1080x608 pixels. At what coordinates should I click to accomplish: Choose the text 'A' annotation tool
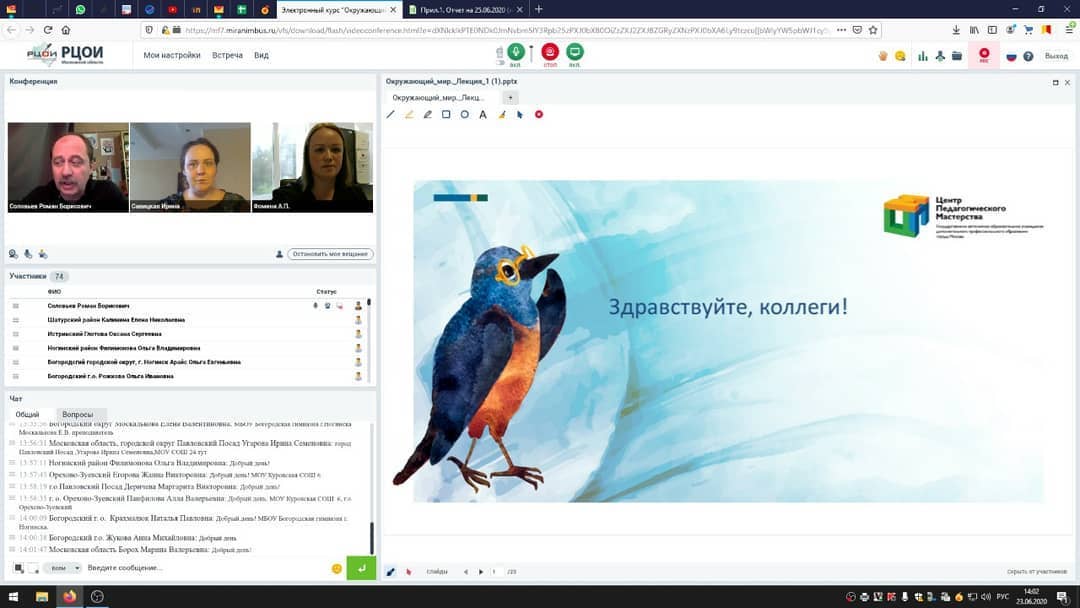[x=483, y=115]
